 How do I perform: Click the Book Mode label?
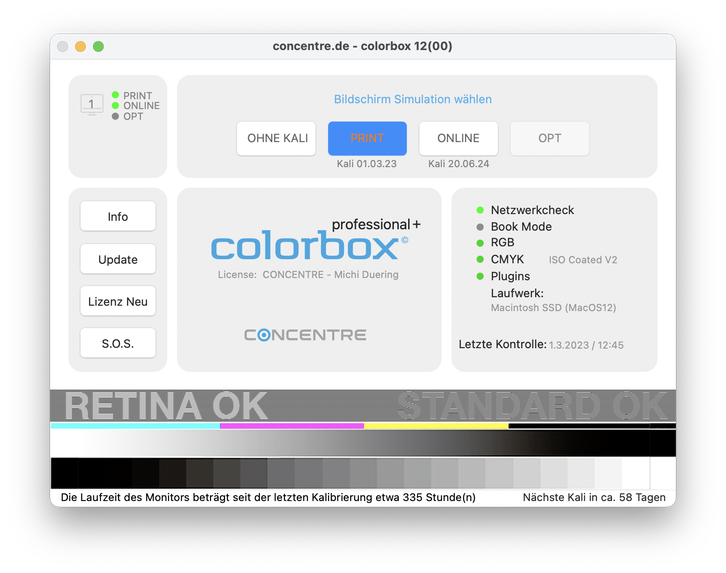(x=521, y=227)
